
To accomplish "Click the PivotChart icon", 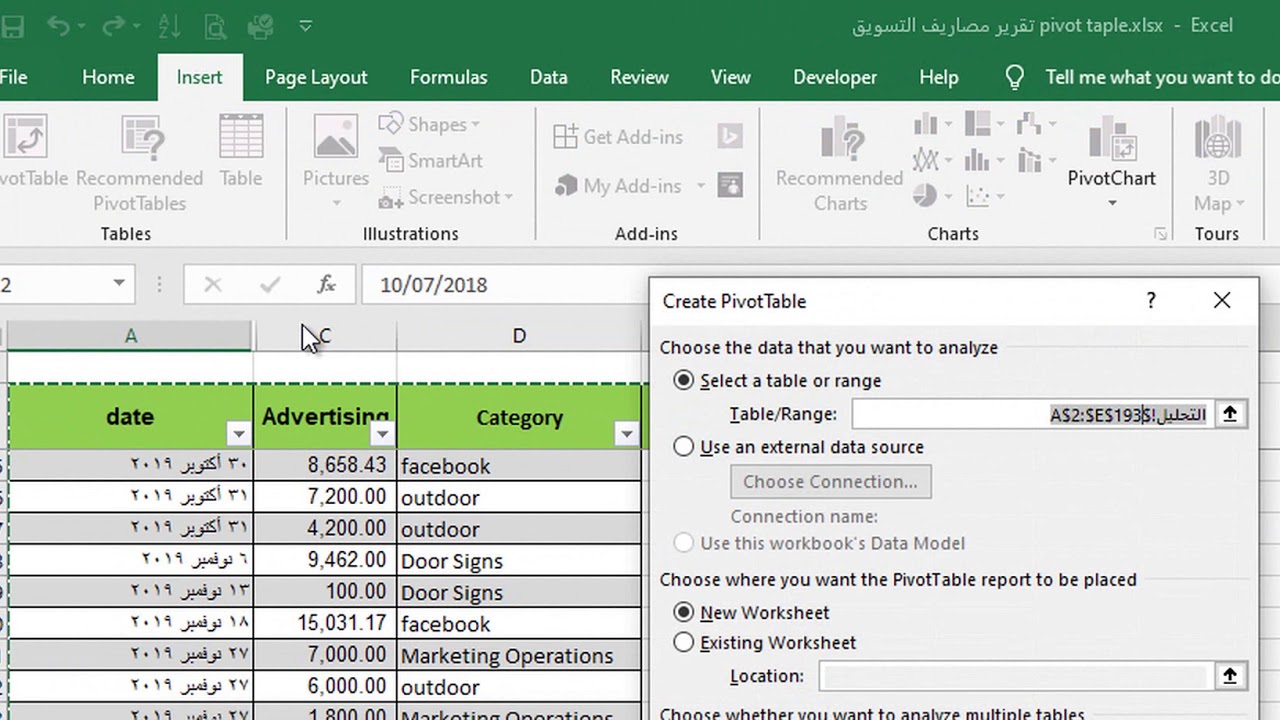I will coord(1111,140).
